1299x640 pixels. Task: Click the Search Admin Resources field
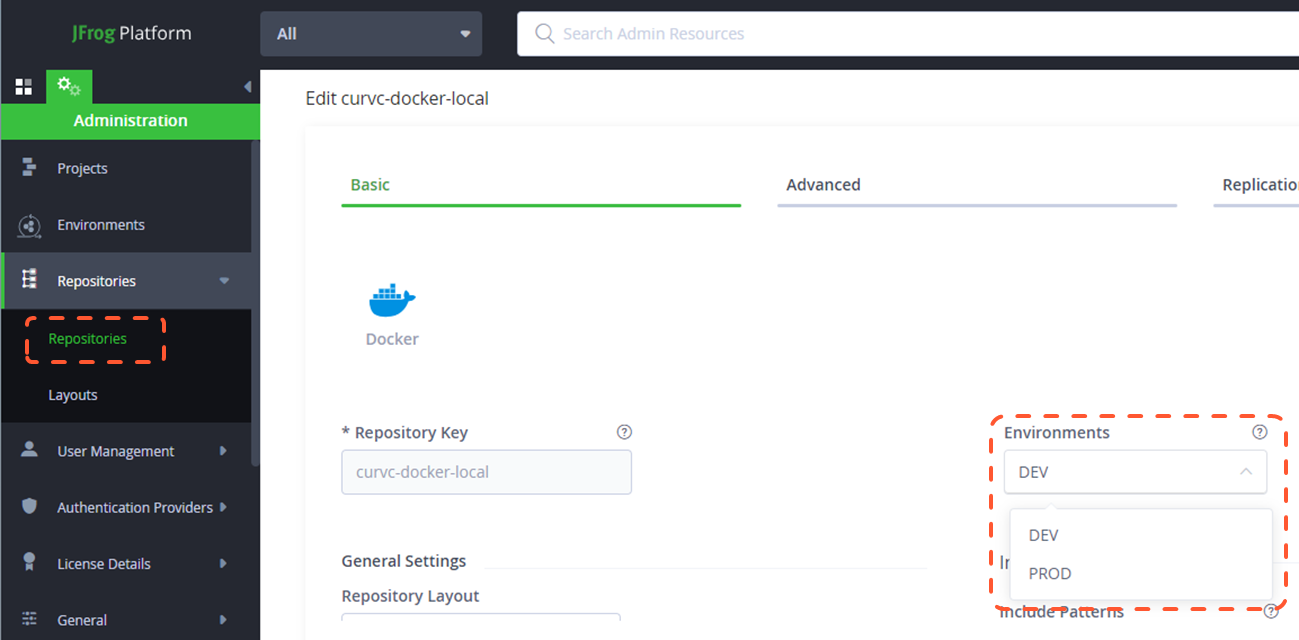pos(908,34)
